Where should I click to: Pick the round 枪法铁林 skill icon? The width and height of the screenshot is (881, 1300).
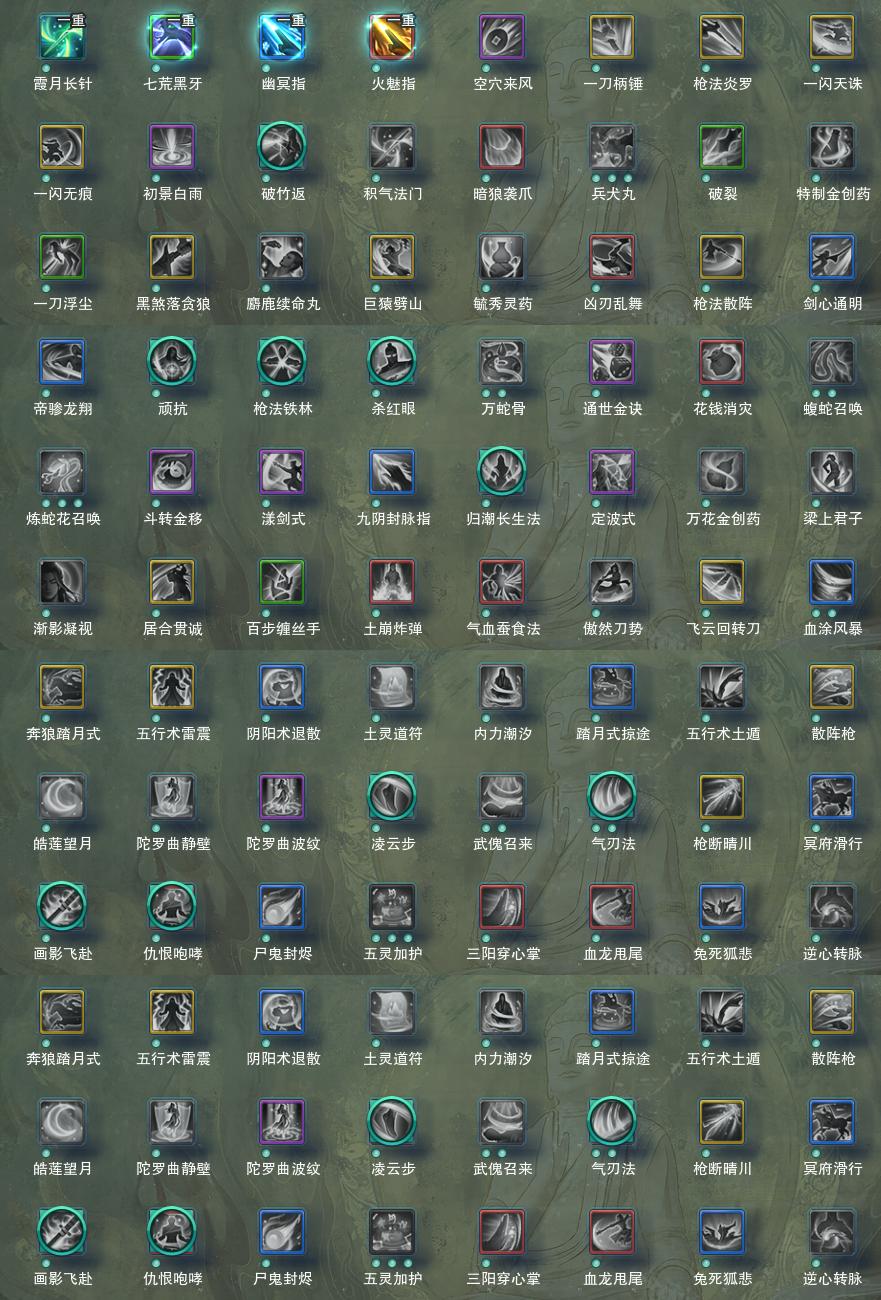[x=282, y=362]
